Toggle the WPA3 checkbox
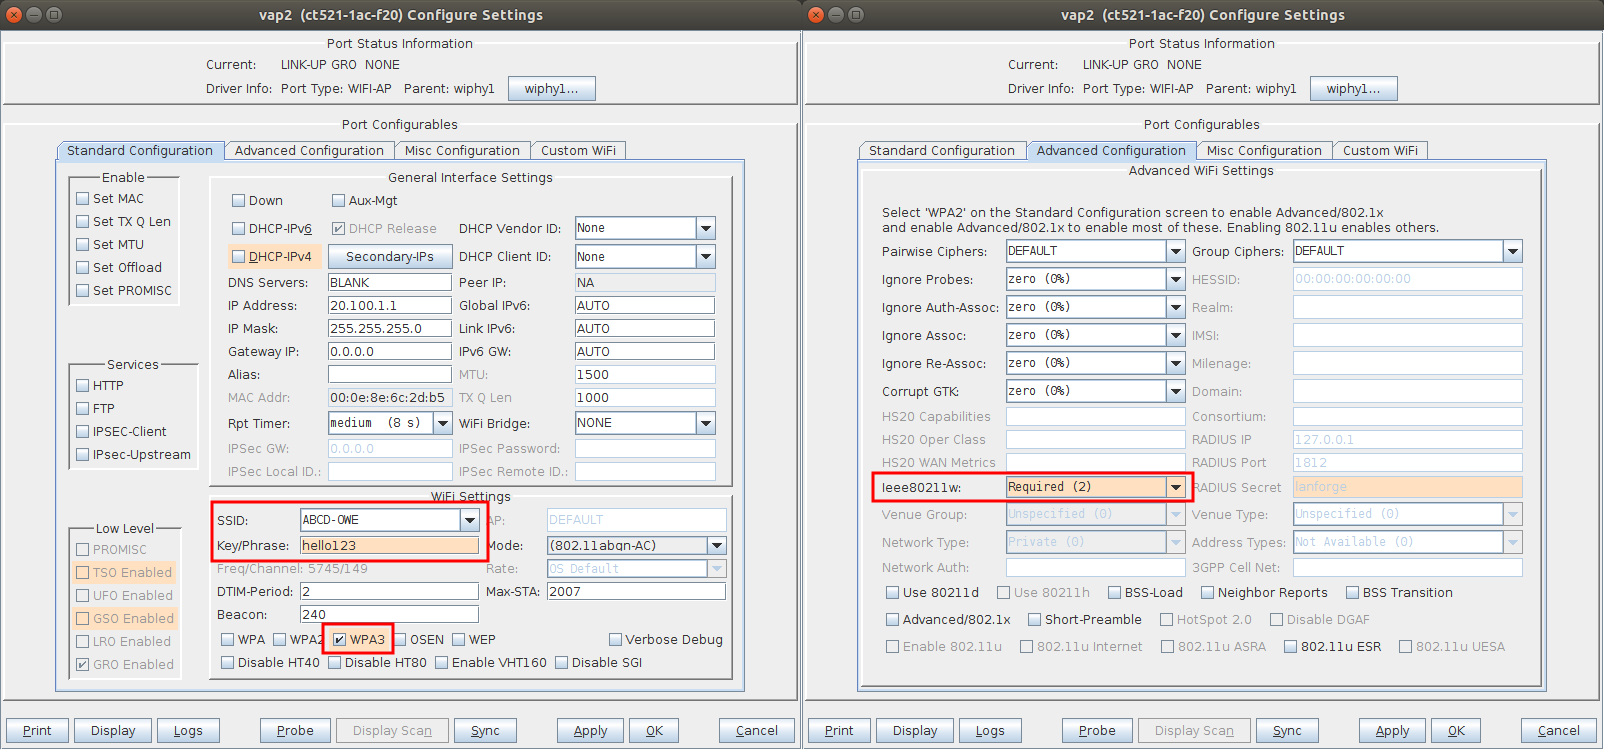This screenshot has height=750, width=1604. (339, 640)
